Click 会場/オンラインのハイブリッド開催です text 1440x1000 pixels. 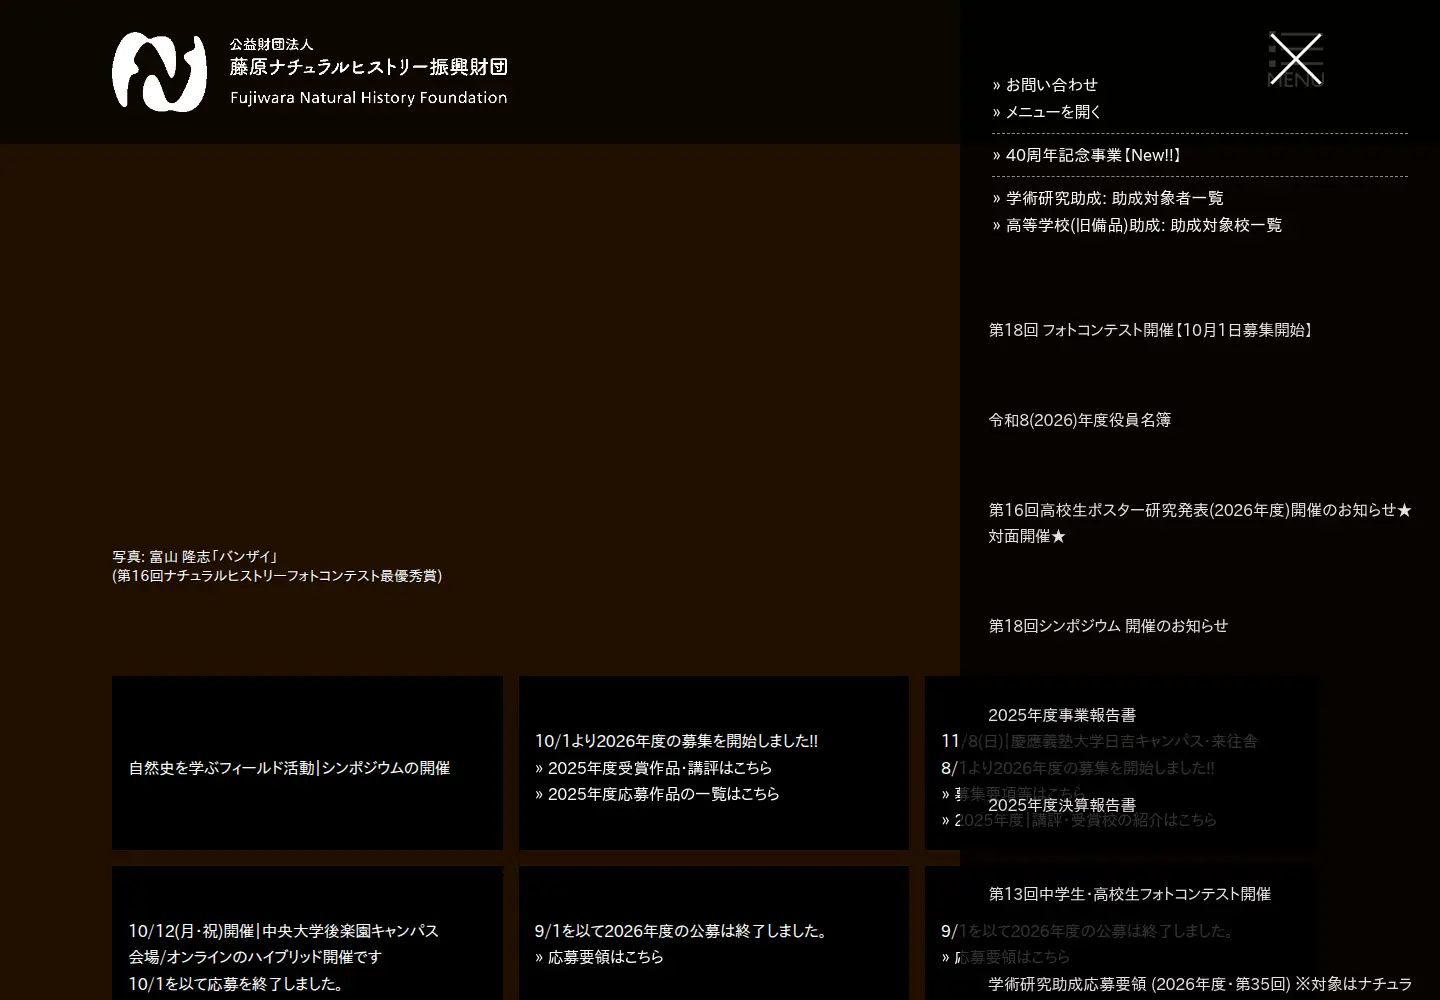click(x=255, y=957)
